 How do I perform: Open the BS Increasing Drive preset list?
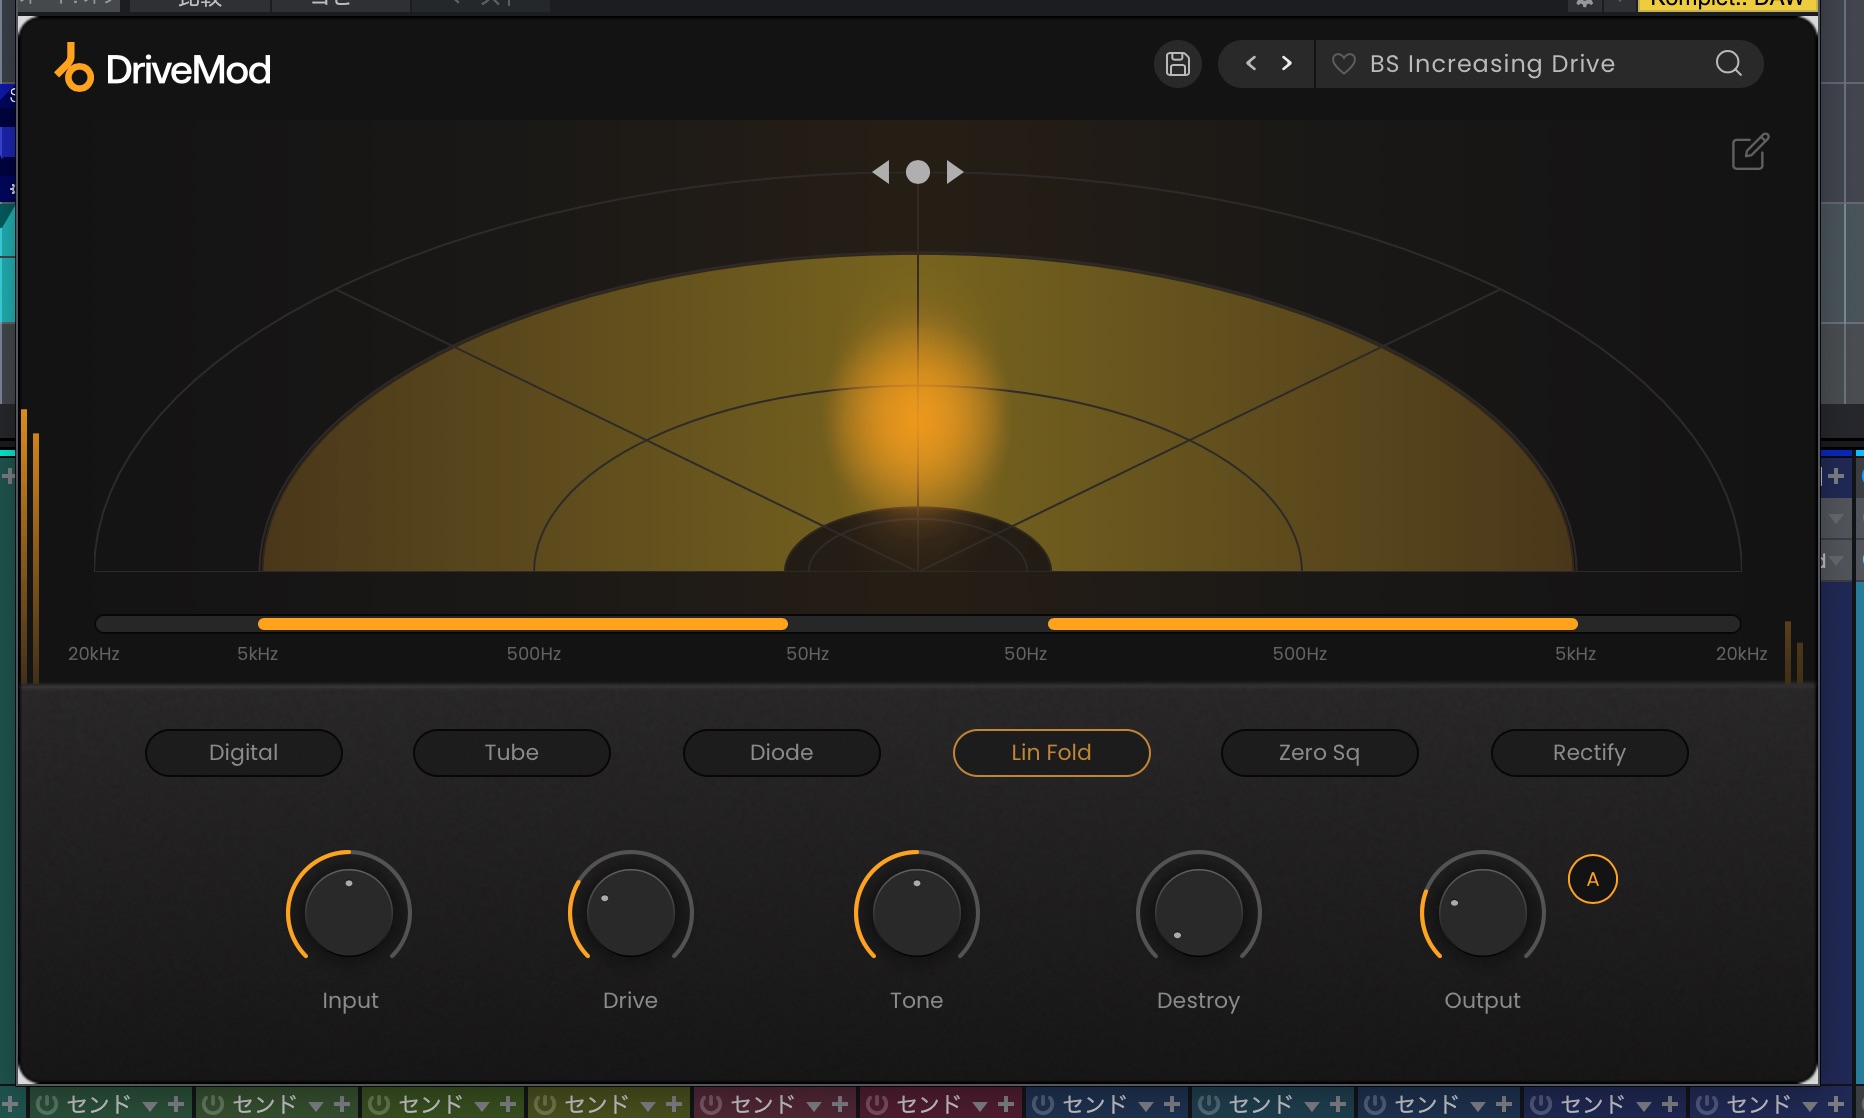[1491, 64]
